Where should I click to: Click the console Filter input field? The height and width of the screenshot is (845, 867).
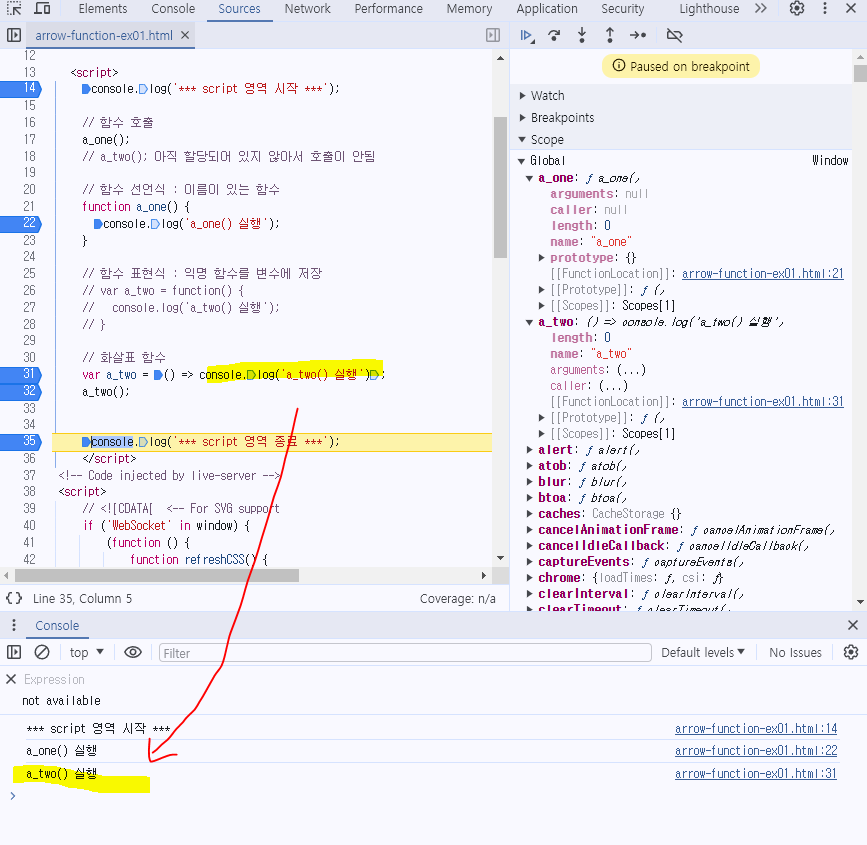click(x=405, y=653)
